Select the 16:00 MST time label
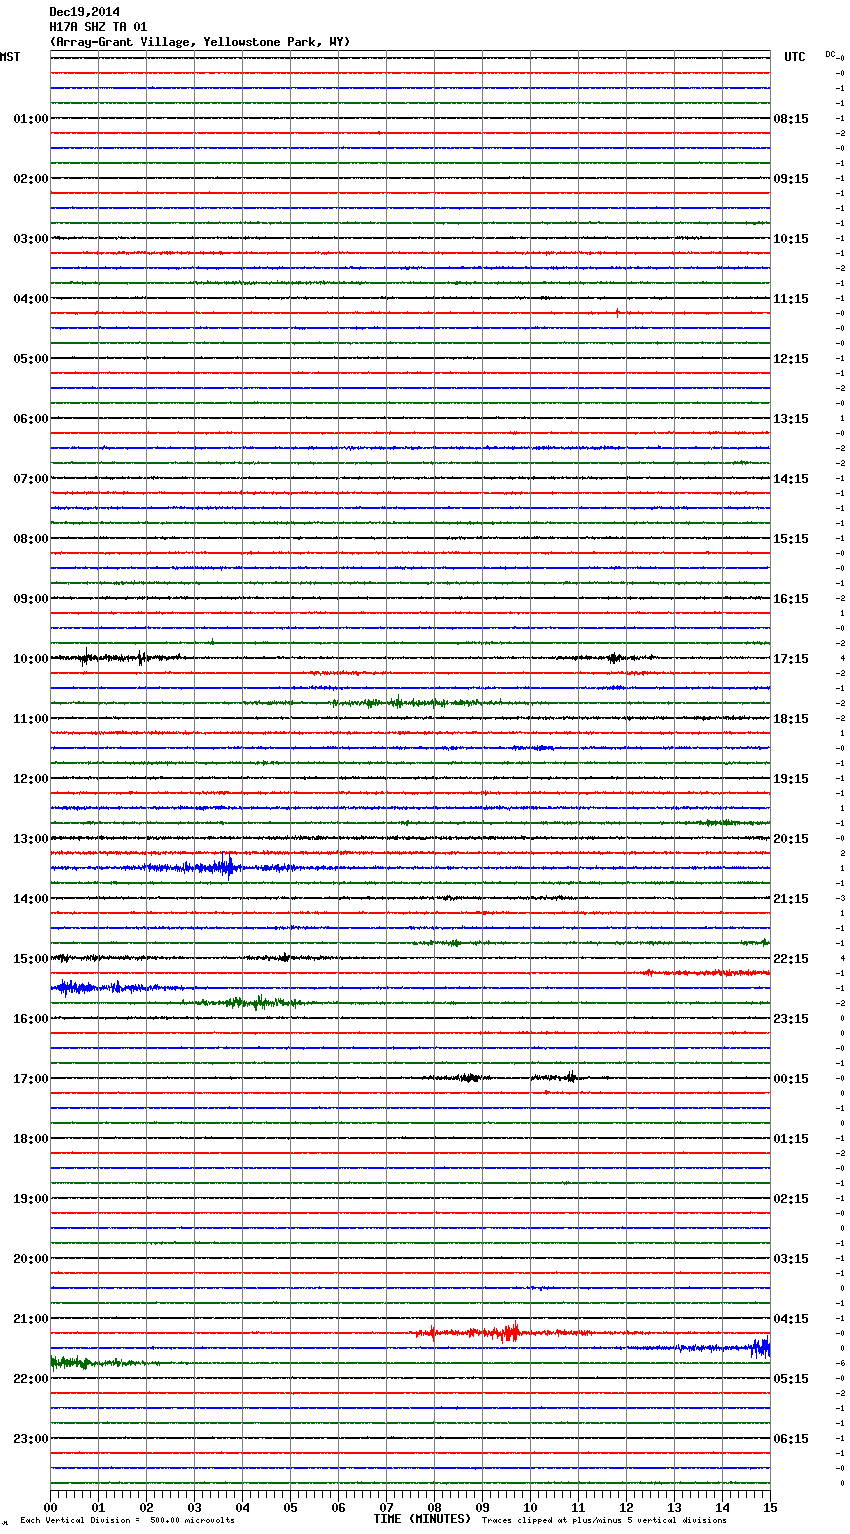This screenshot has height=1534, width=850. coord(31,1019)
